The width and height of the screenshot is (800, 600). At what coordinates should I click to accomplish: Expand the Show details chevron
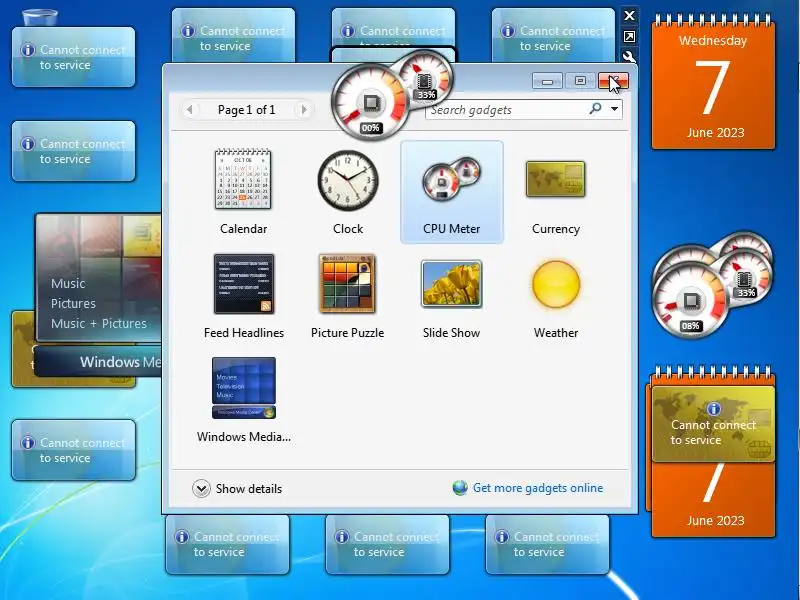coord(201,488)
